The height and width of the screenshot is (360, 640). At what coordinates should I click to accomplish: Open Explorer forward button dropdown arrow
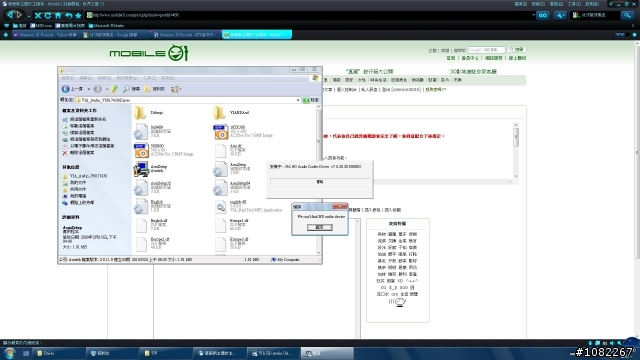point(107,89)
